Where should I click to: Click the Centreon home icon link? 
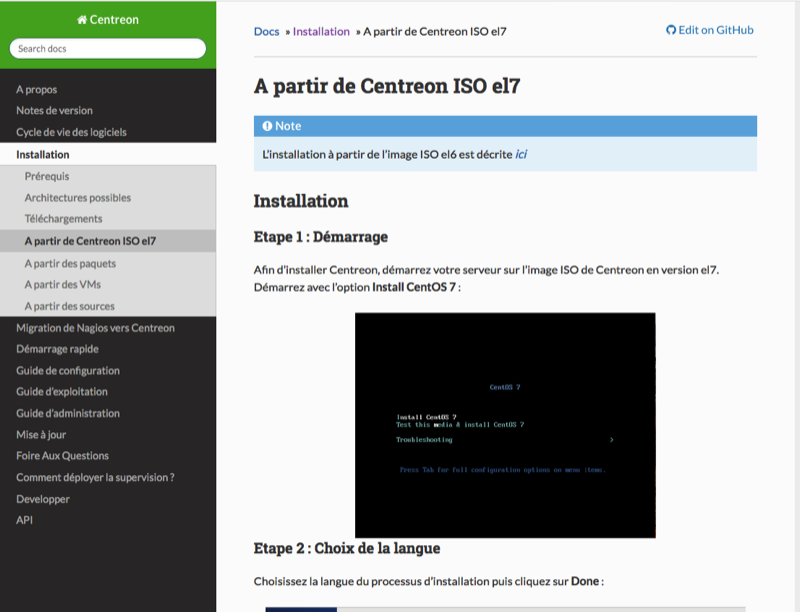tap(108, 19)
